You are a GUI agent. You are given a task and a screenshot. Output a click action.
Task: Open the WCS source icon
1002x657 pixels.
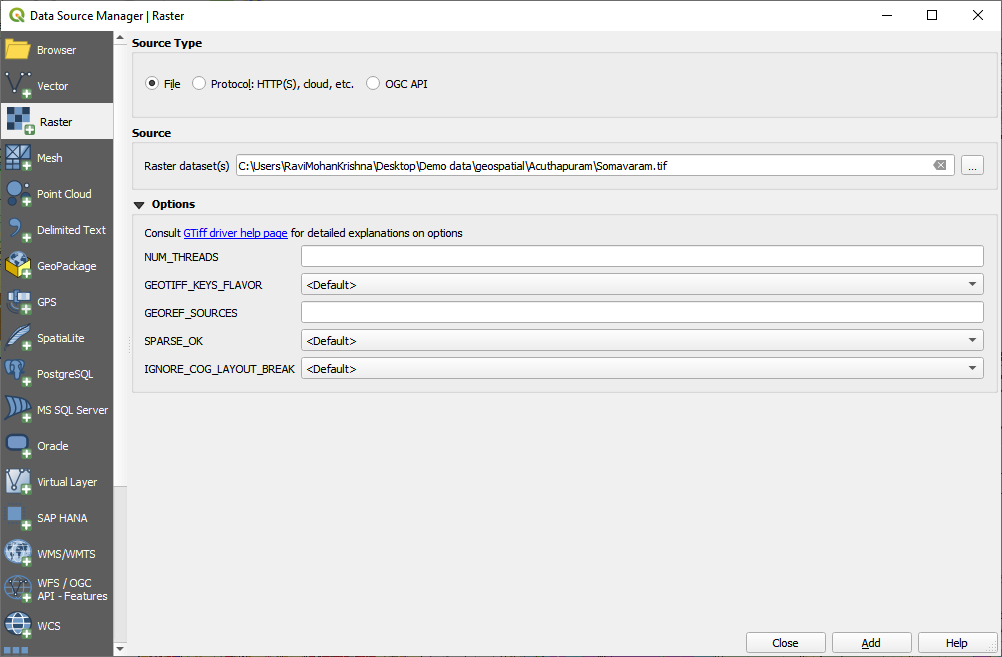click(x=18, y=626)
